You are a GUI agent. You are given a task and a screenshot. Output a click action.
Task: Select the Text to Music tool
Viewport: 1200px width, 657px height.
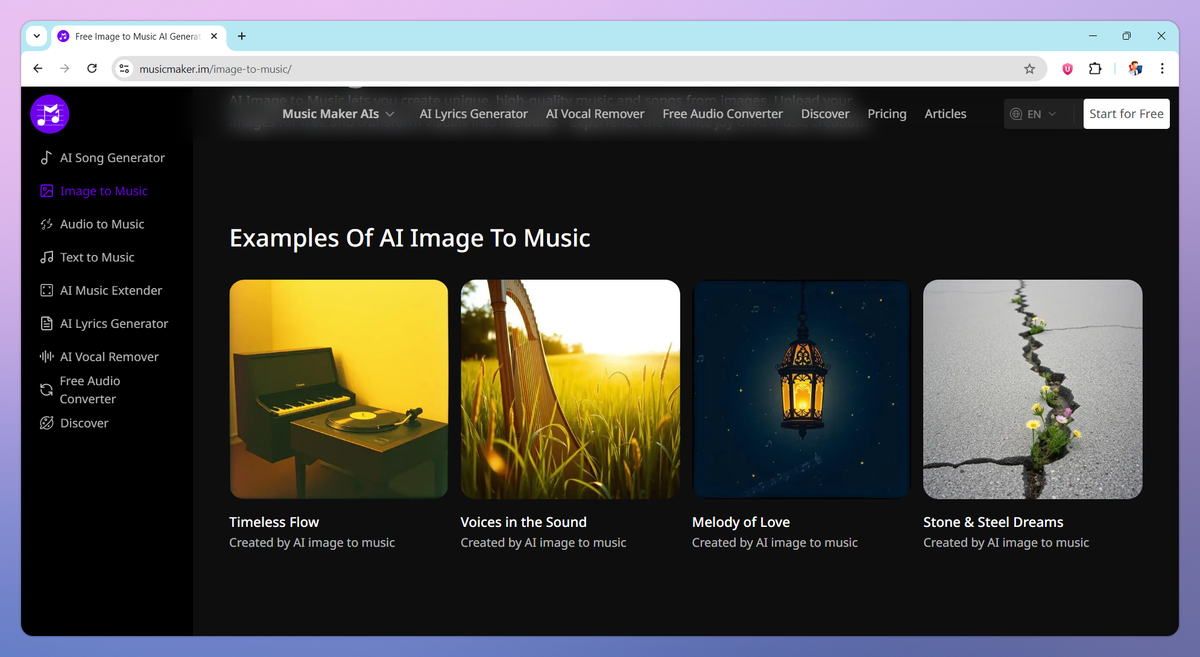46,257
